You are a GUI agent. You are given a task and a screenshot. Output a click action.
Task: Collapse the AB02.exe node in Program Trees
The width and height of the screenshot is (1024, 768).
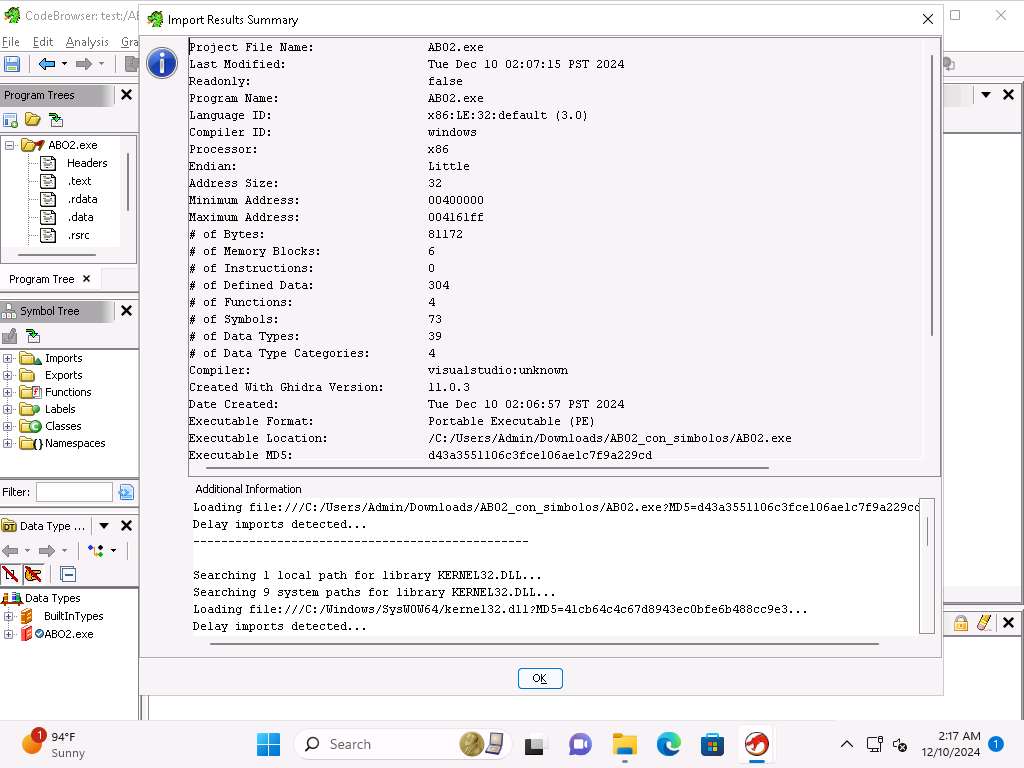(9, 146)
